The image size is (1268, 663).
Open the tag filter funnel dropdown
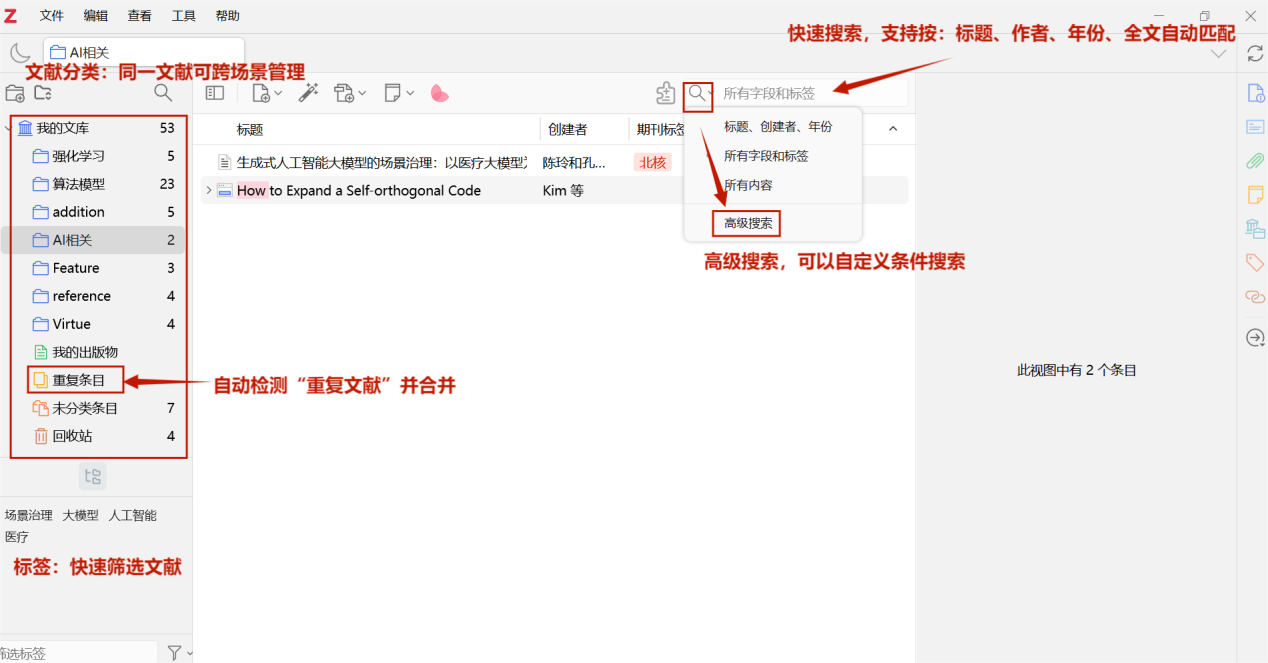click(x=179, y=653)
